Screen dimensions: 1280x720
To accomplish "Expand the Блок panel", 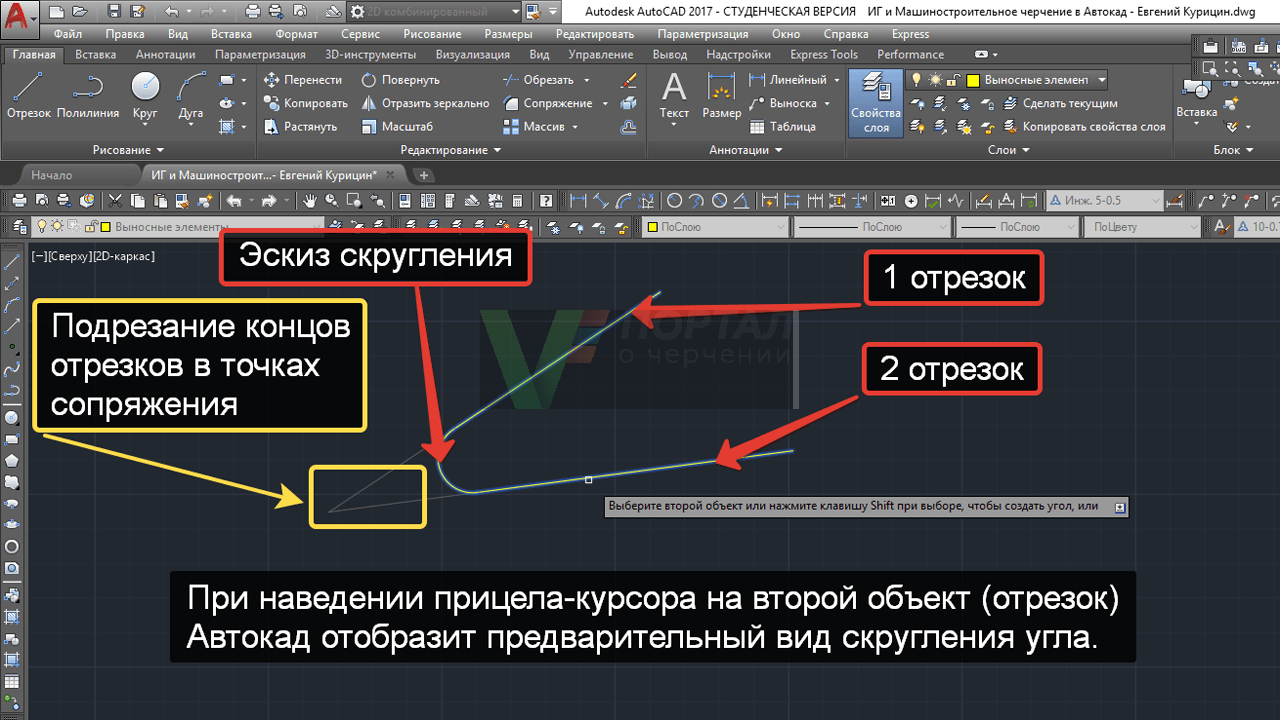I will click(x=1233, y=150).
